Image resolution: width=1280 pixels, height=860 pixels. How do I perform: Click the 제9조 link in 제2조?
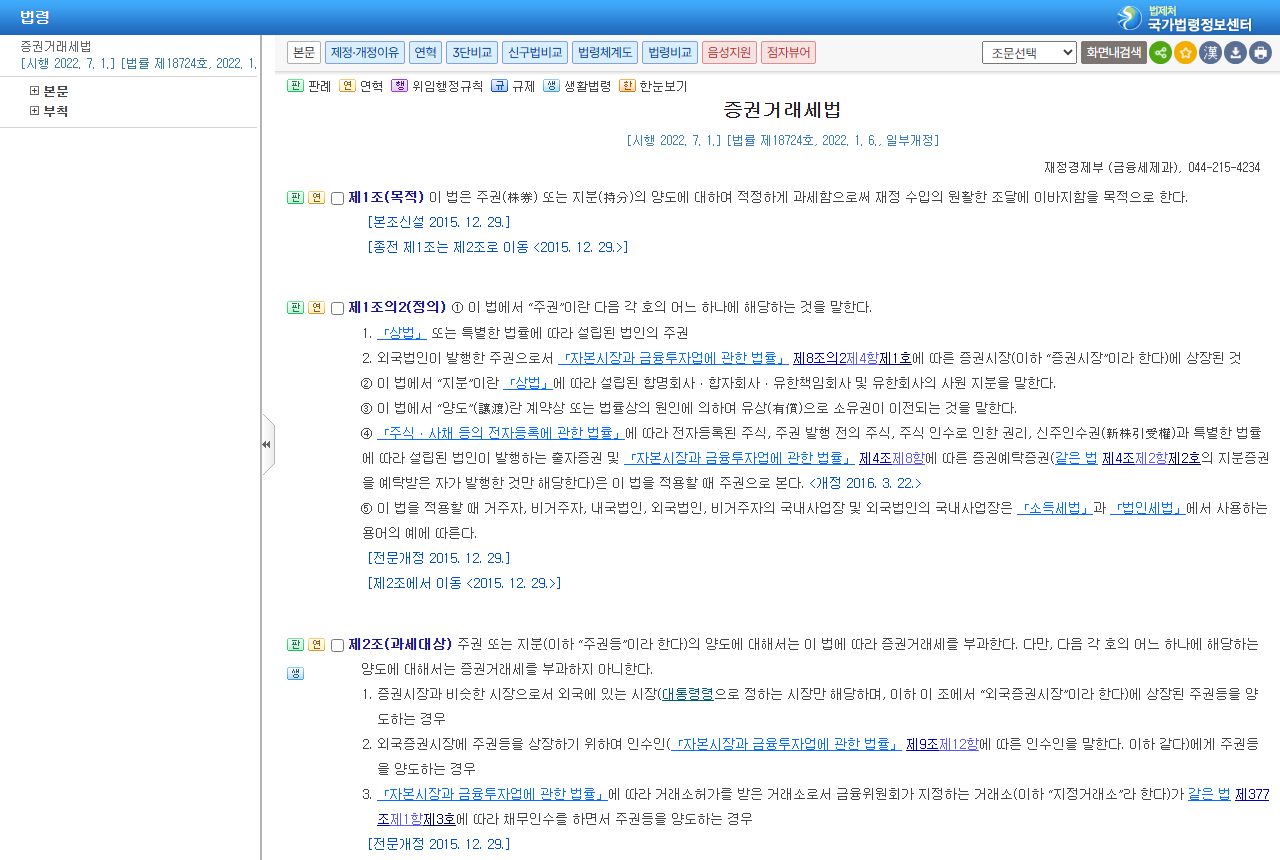921,744
